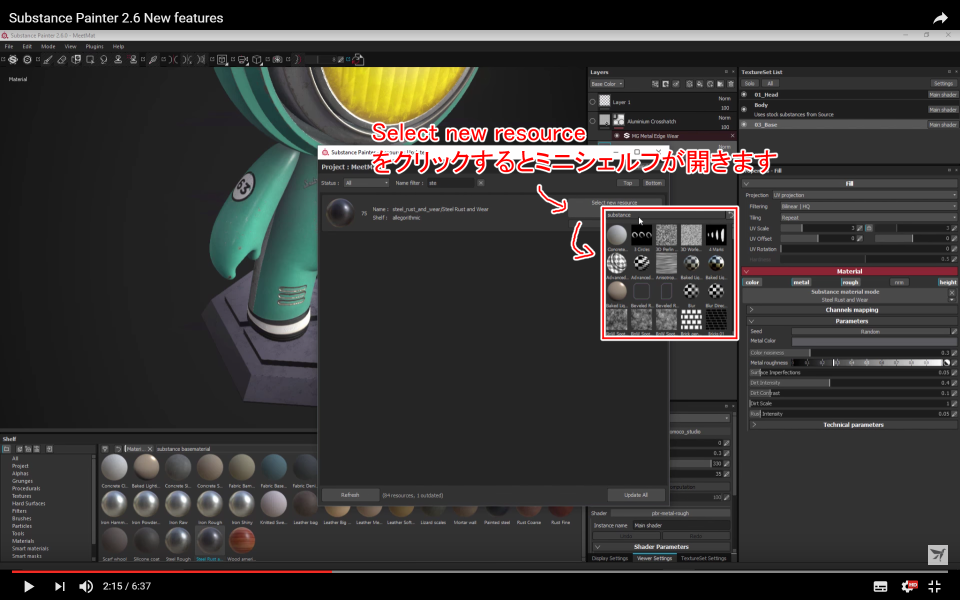Toggle visibility of 01_Head texture set
This screenshot has width=960, height=600.
[744, 95]
